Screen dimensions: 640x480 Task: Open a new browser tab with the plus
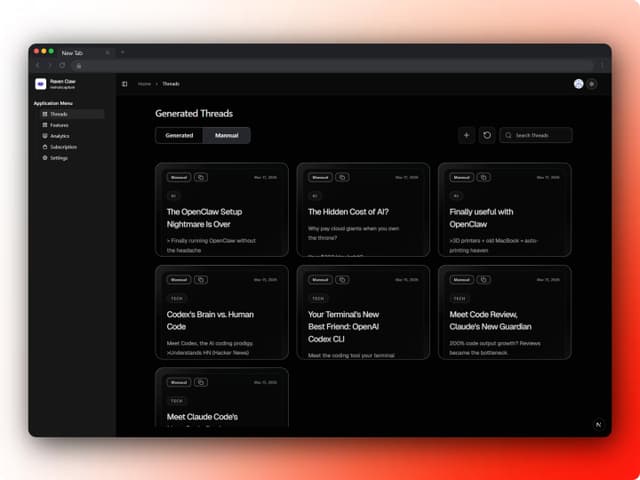click(x=122, y=52)
